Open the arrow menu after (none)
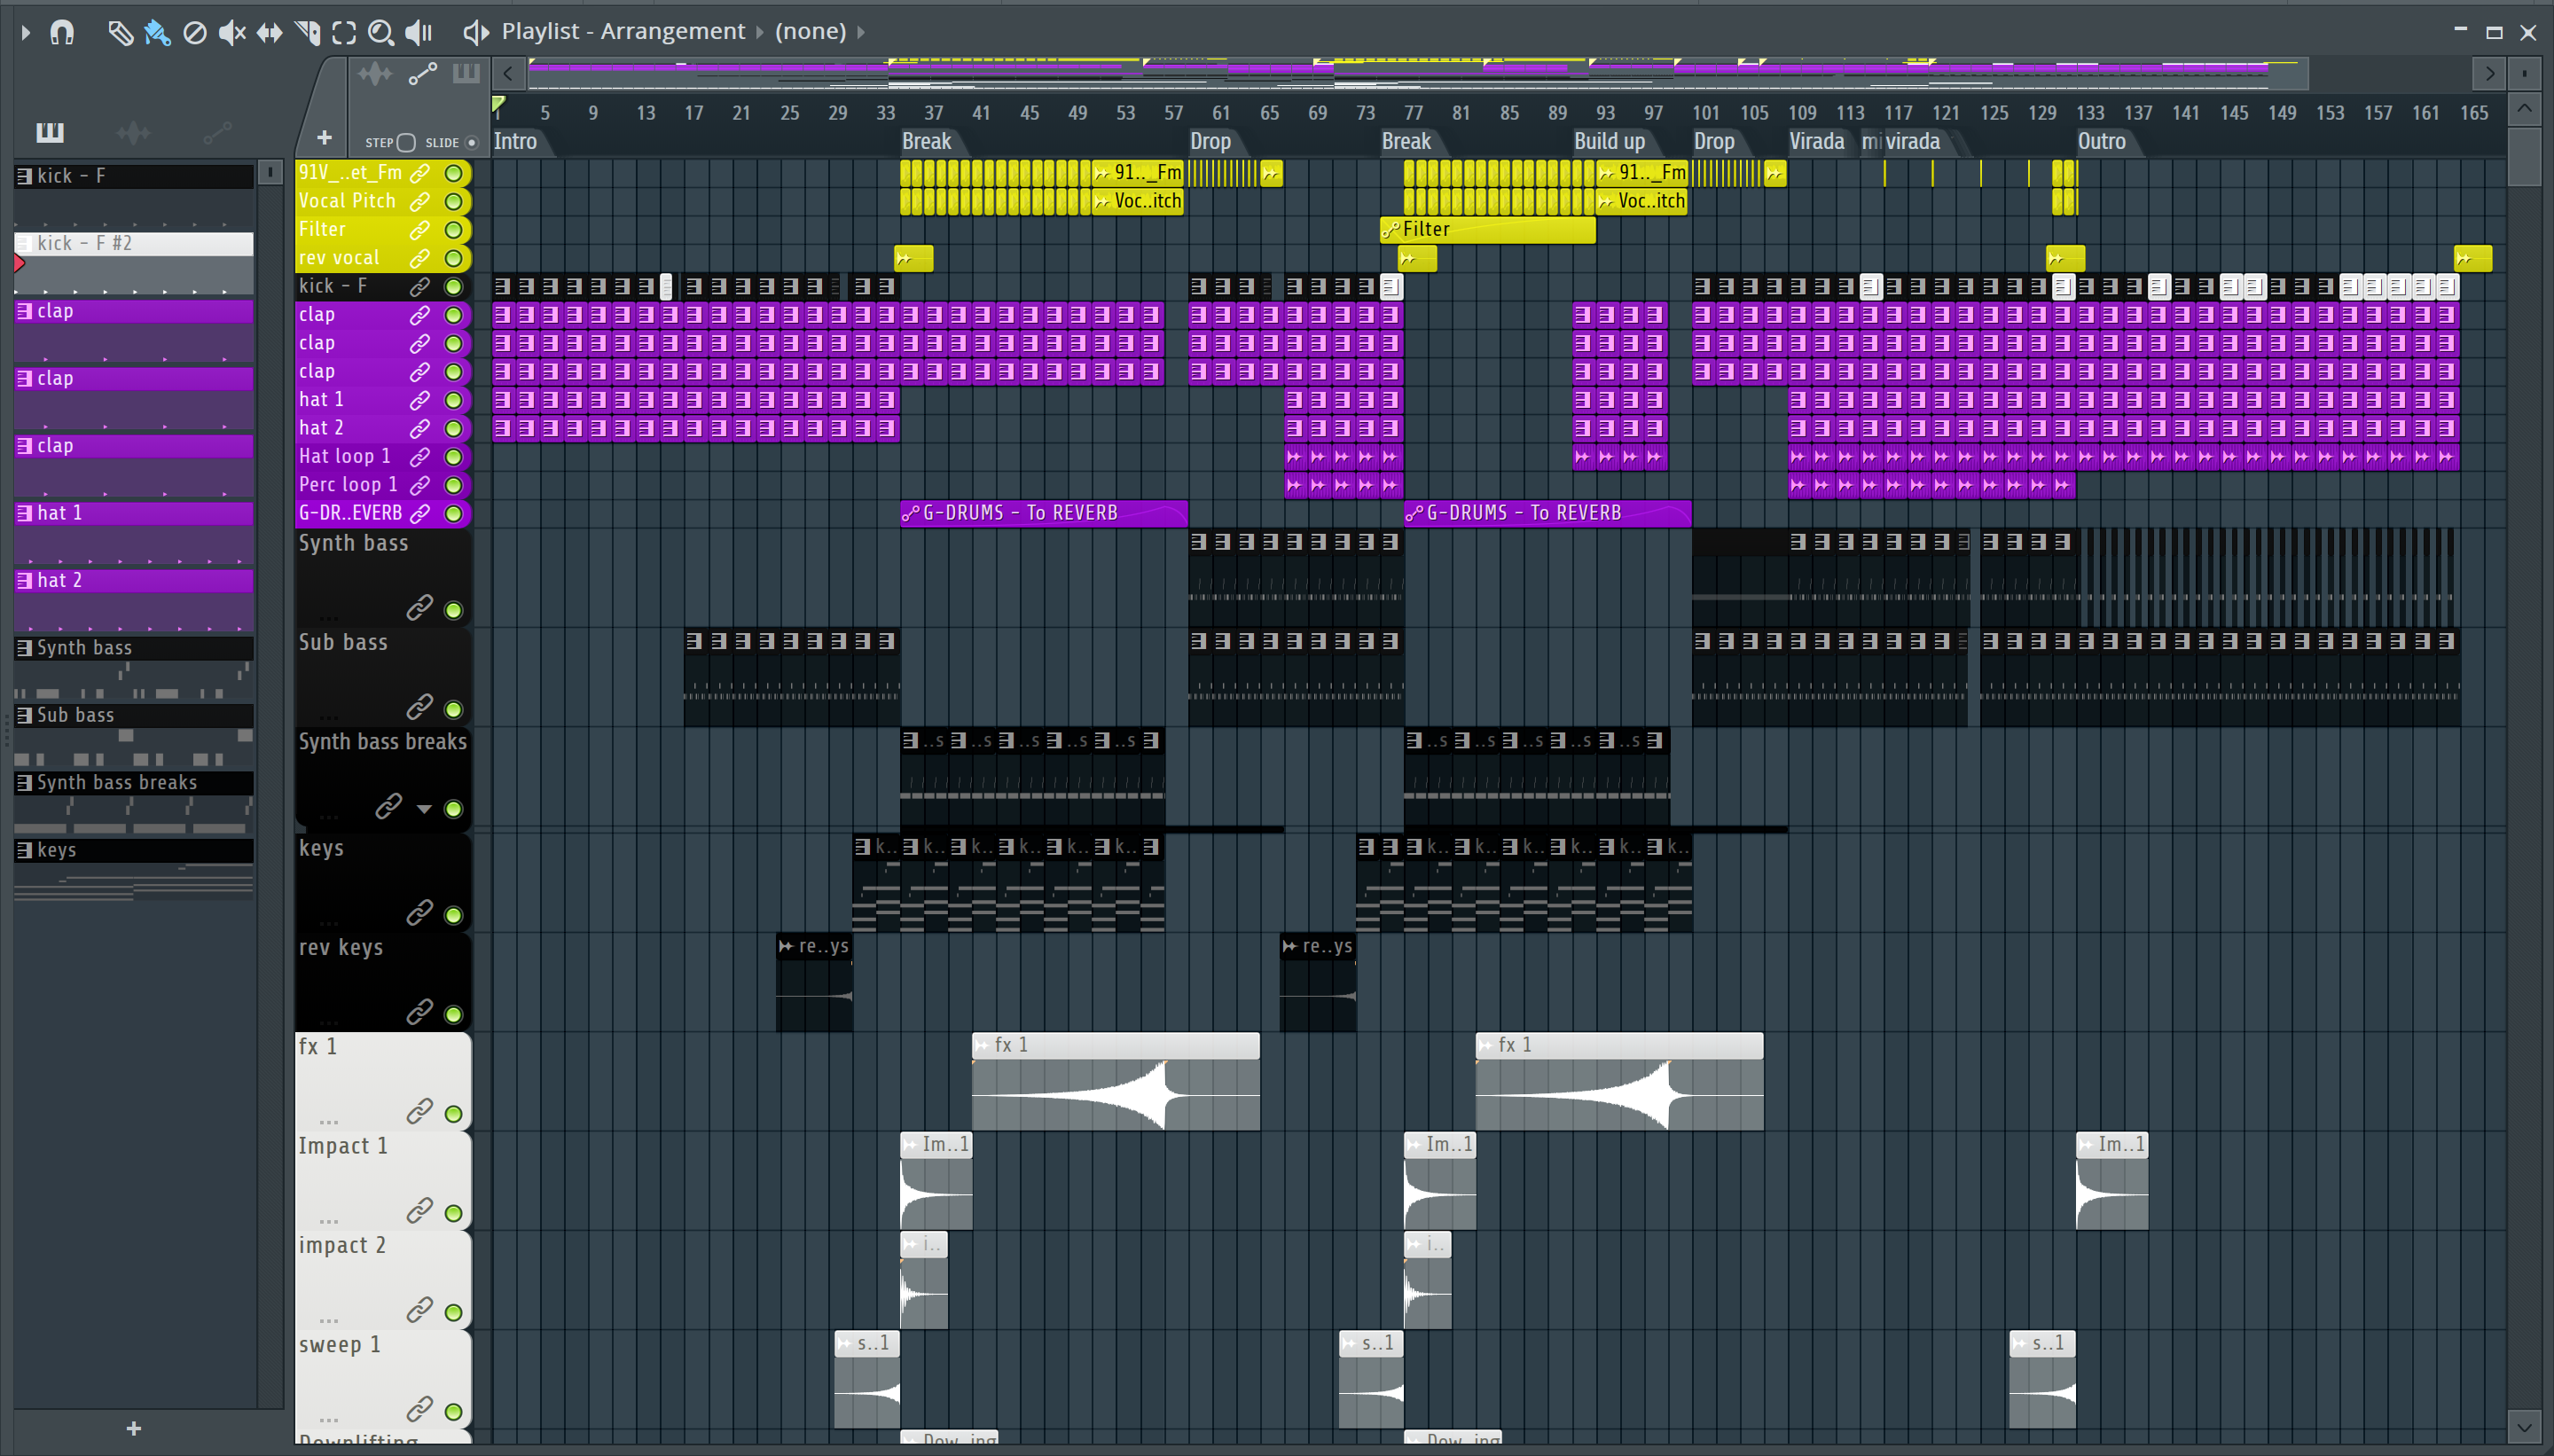The width and height of the screenshot is (2554, 1456). (x=861, y=32)
